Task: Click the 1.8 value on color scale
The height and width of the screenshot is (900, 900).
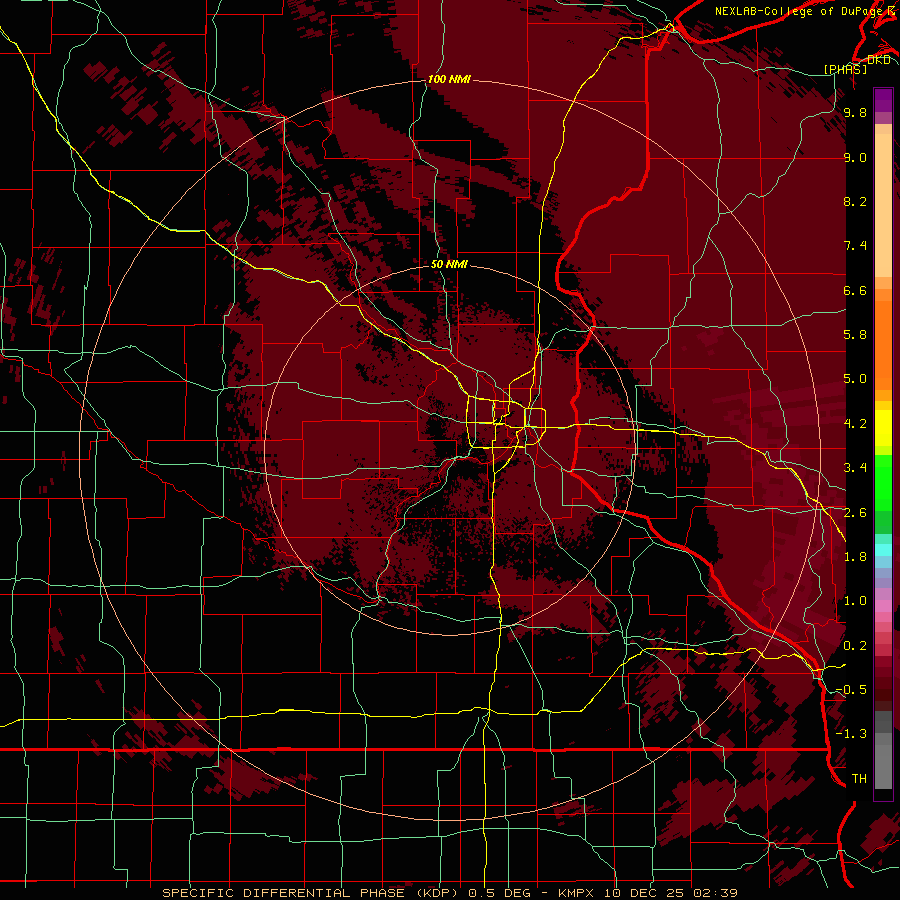Action: click(855, 557)
